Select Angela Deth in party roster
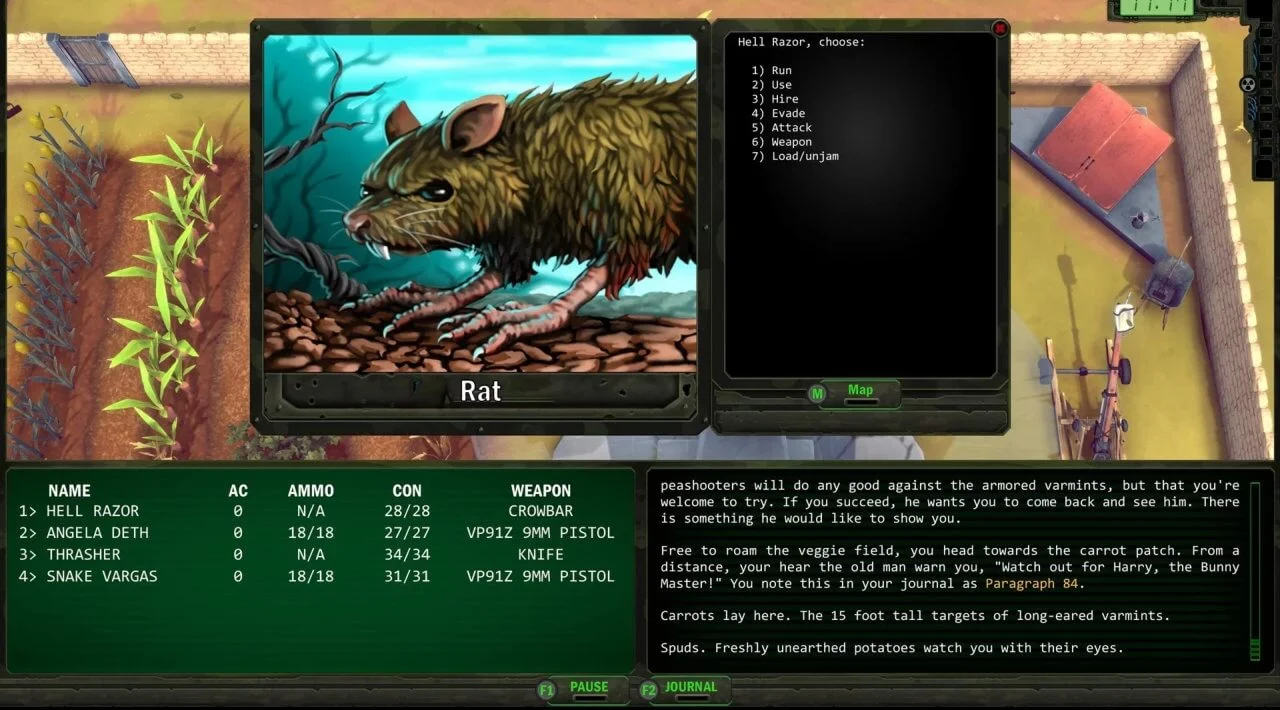 [x=97, y=533]
